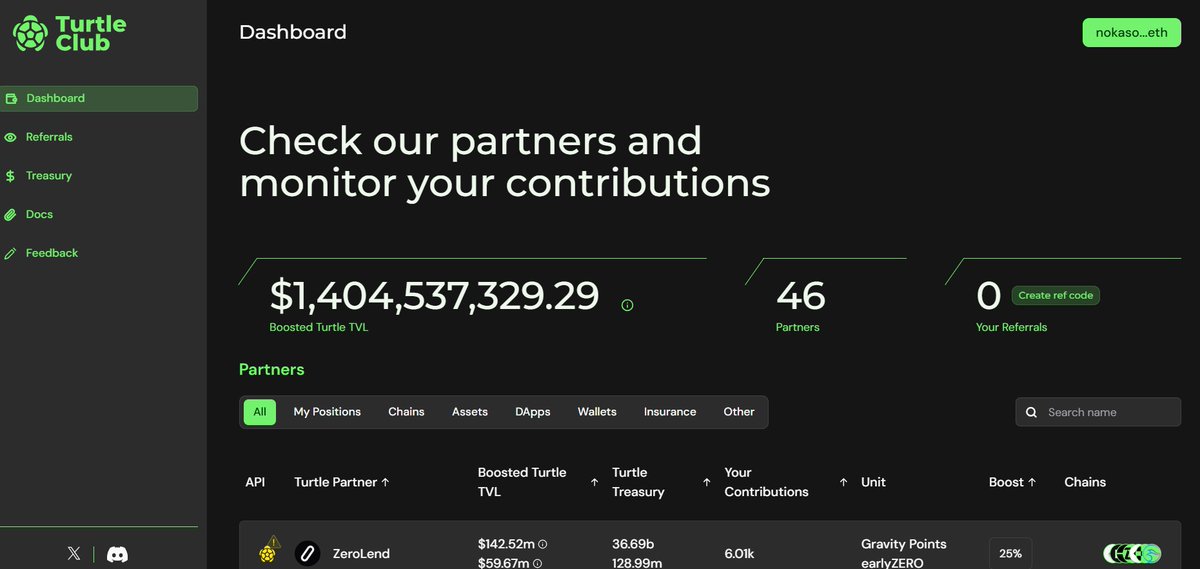Sort by Boosted Turtle TVL arrow
Screen dimensions: 1200x569
pyautogui.click(x=594, y=482)
